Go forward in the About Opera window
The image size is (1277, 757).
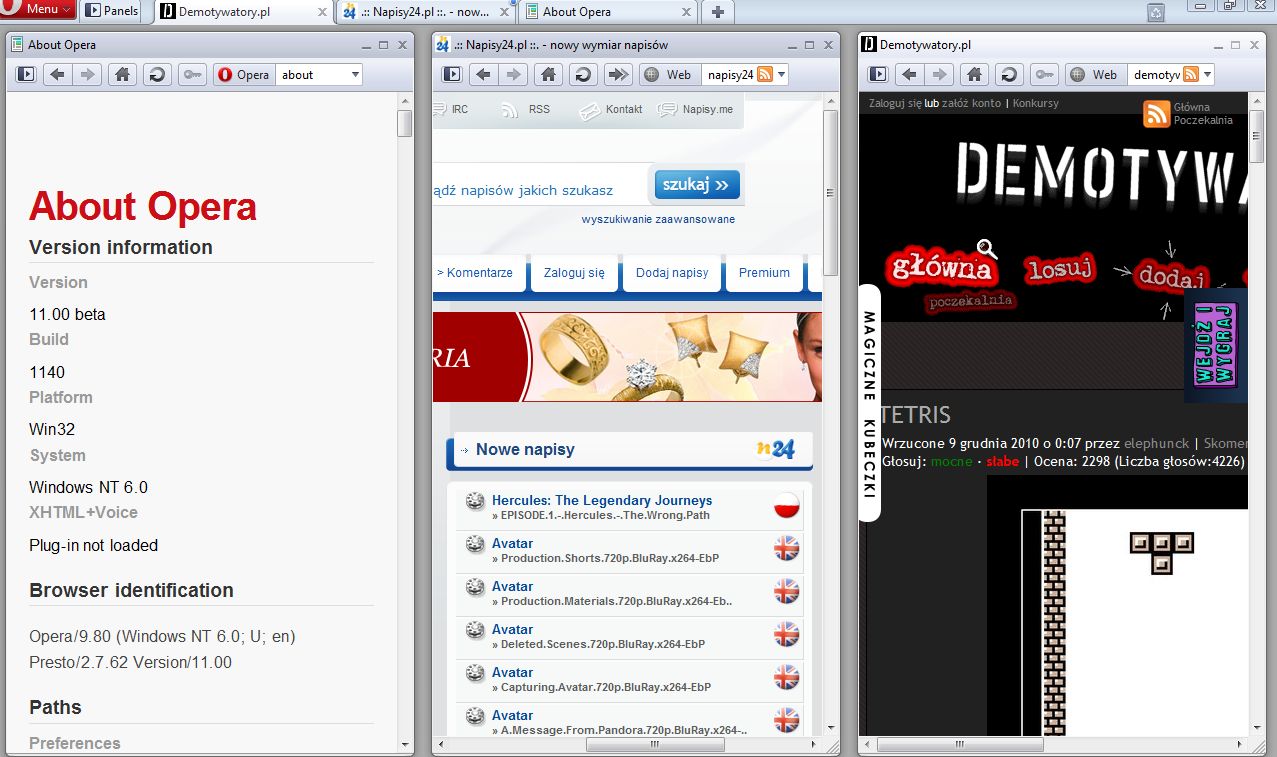pos(88,74)
